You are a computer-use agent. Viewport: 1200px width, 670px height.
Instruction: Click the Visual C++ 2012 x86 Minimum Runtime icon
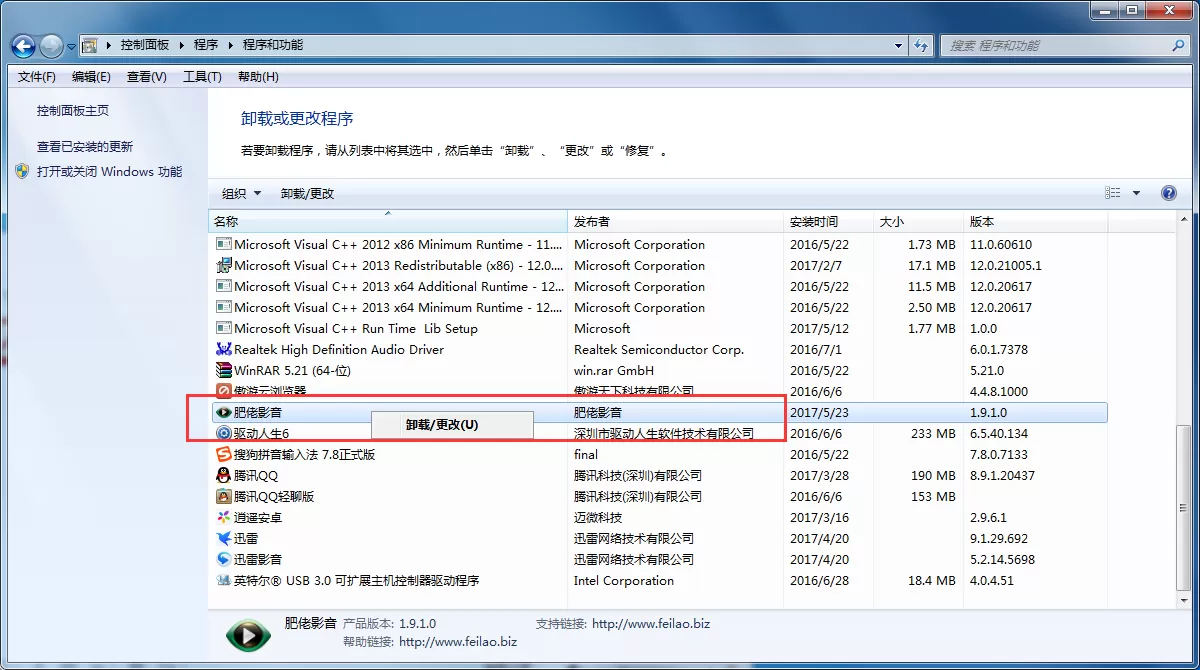click(224, 245)
